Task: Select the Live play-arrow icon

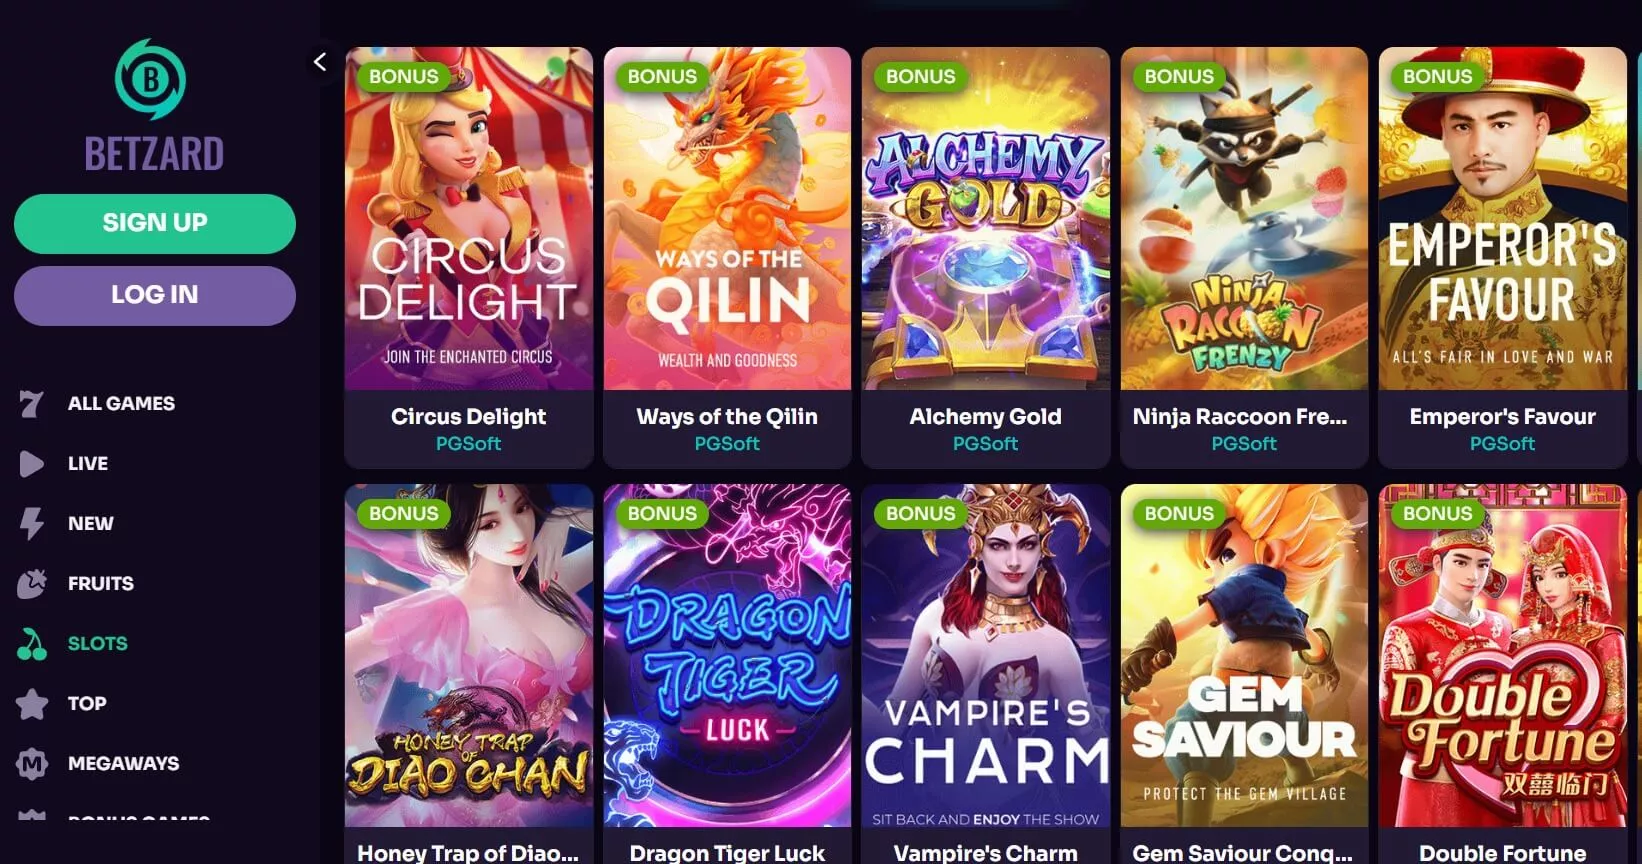Action: point(31,464)
